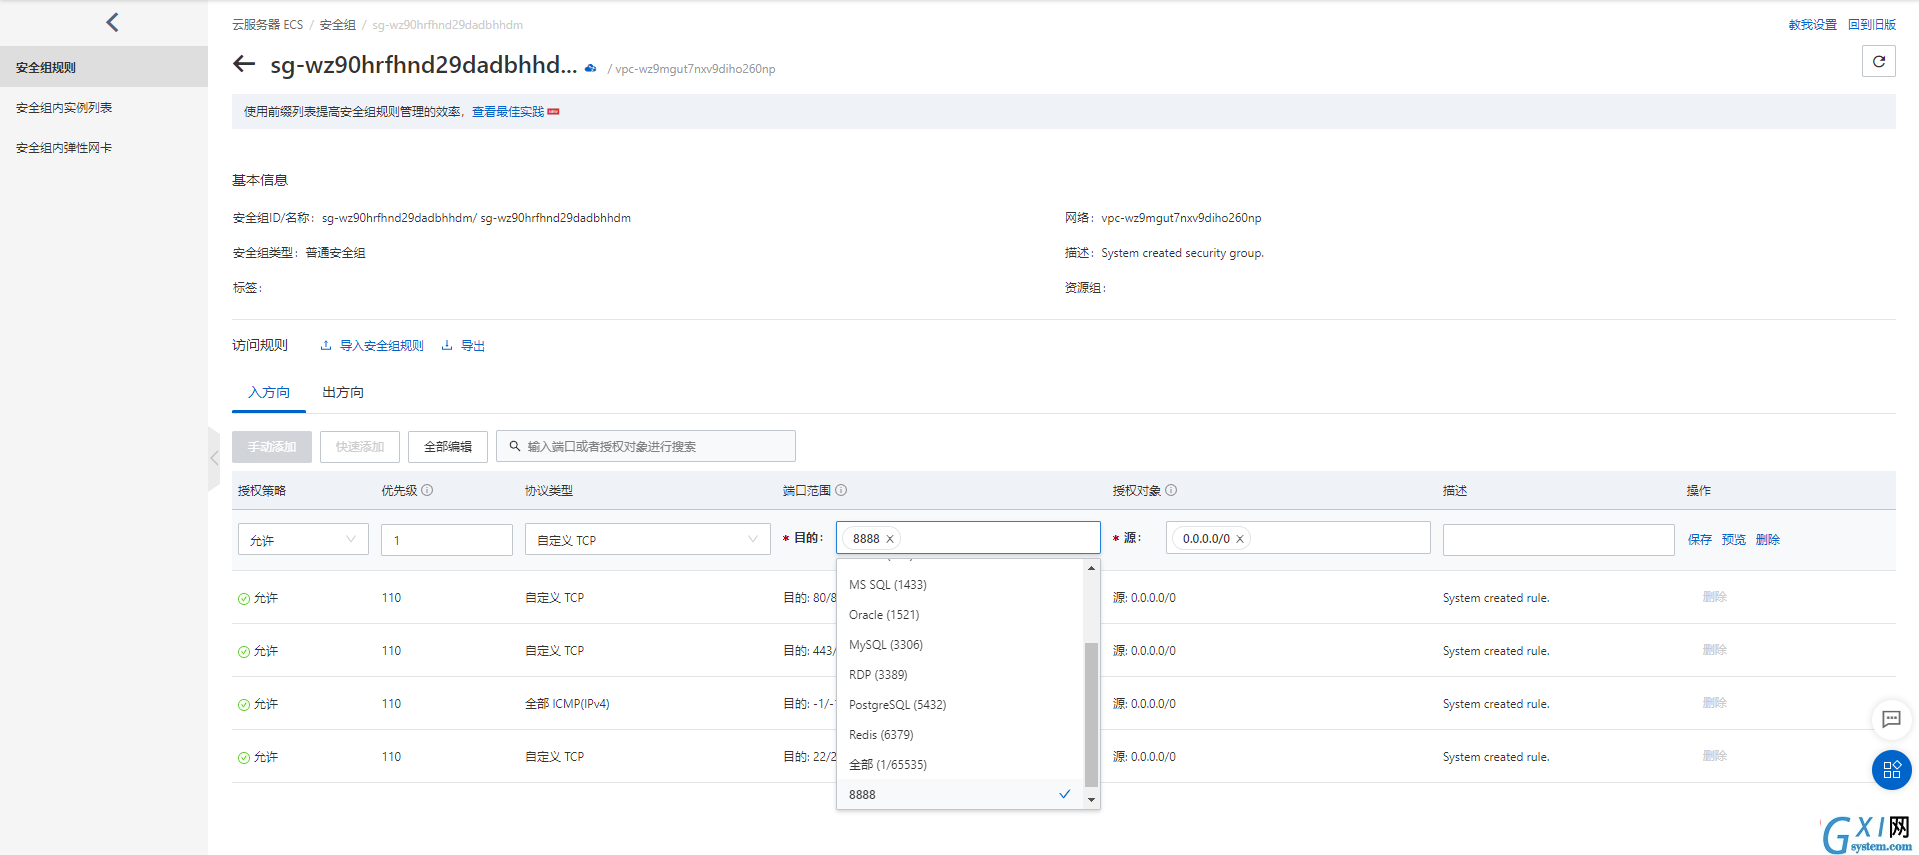Switch to the 入方向 tab
1919x855 pixels.
[269, 392]
